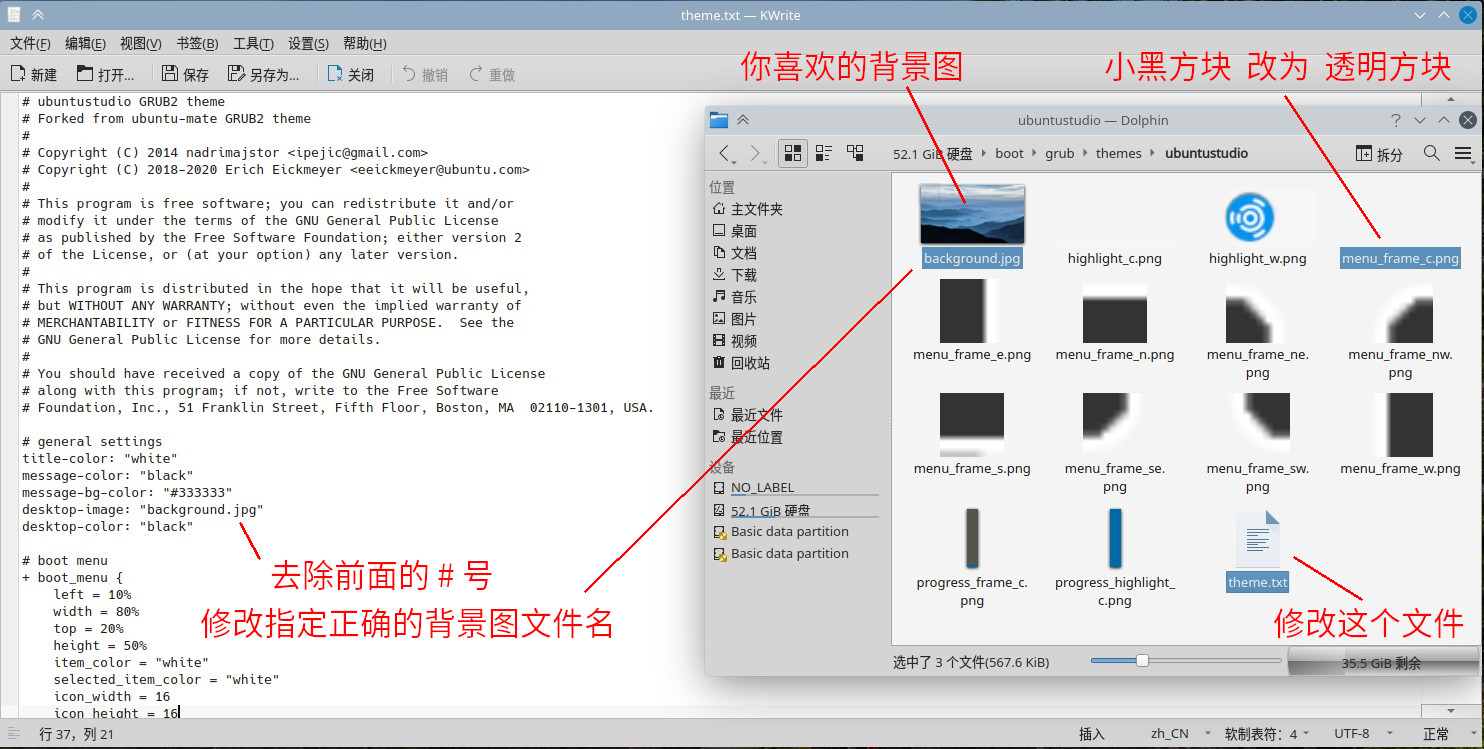Select background.jpg thumbnail in Dolphin
Image resolution: width=1484 pixels, height=749 pixels.
coord(972,214)
